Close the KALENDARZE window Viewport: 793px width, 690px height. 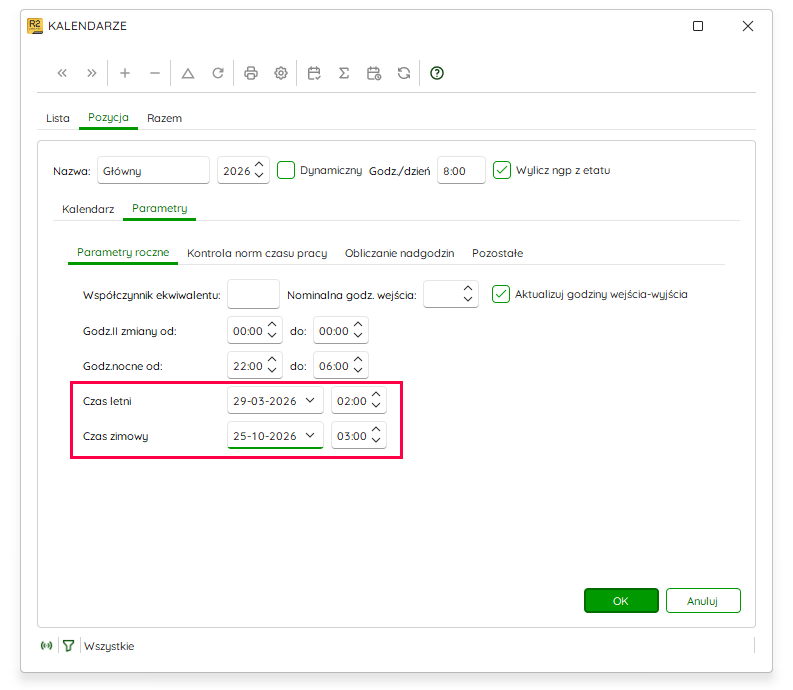(x=748, y=26)
